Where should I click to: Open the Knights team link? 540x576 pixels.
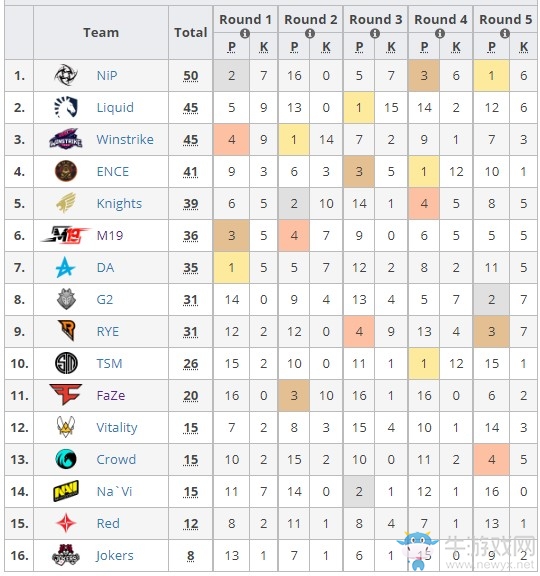pyautogui.click(x=119, y=203)
